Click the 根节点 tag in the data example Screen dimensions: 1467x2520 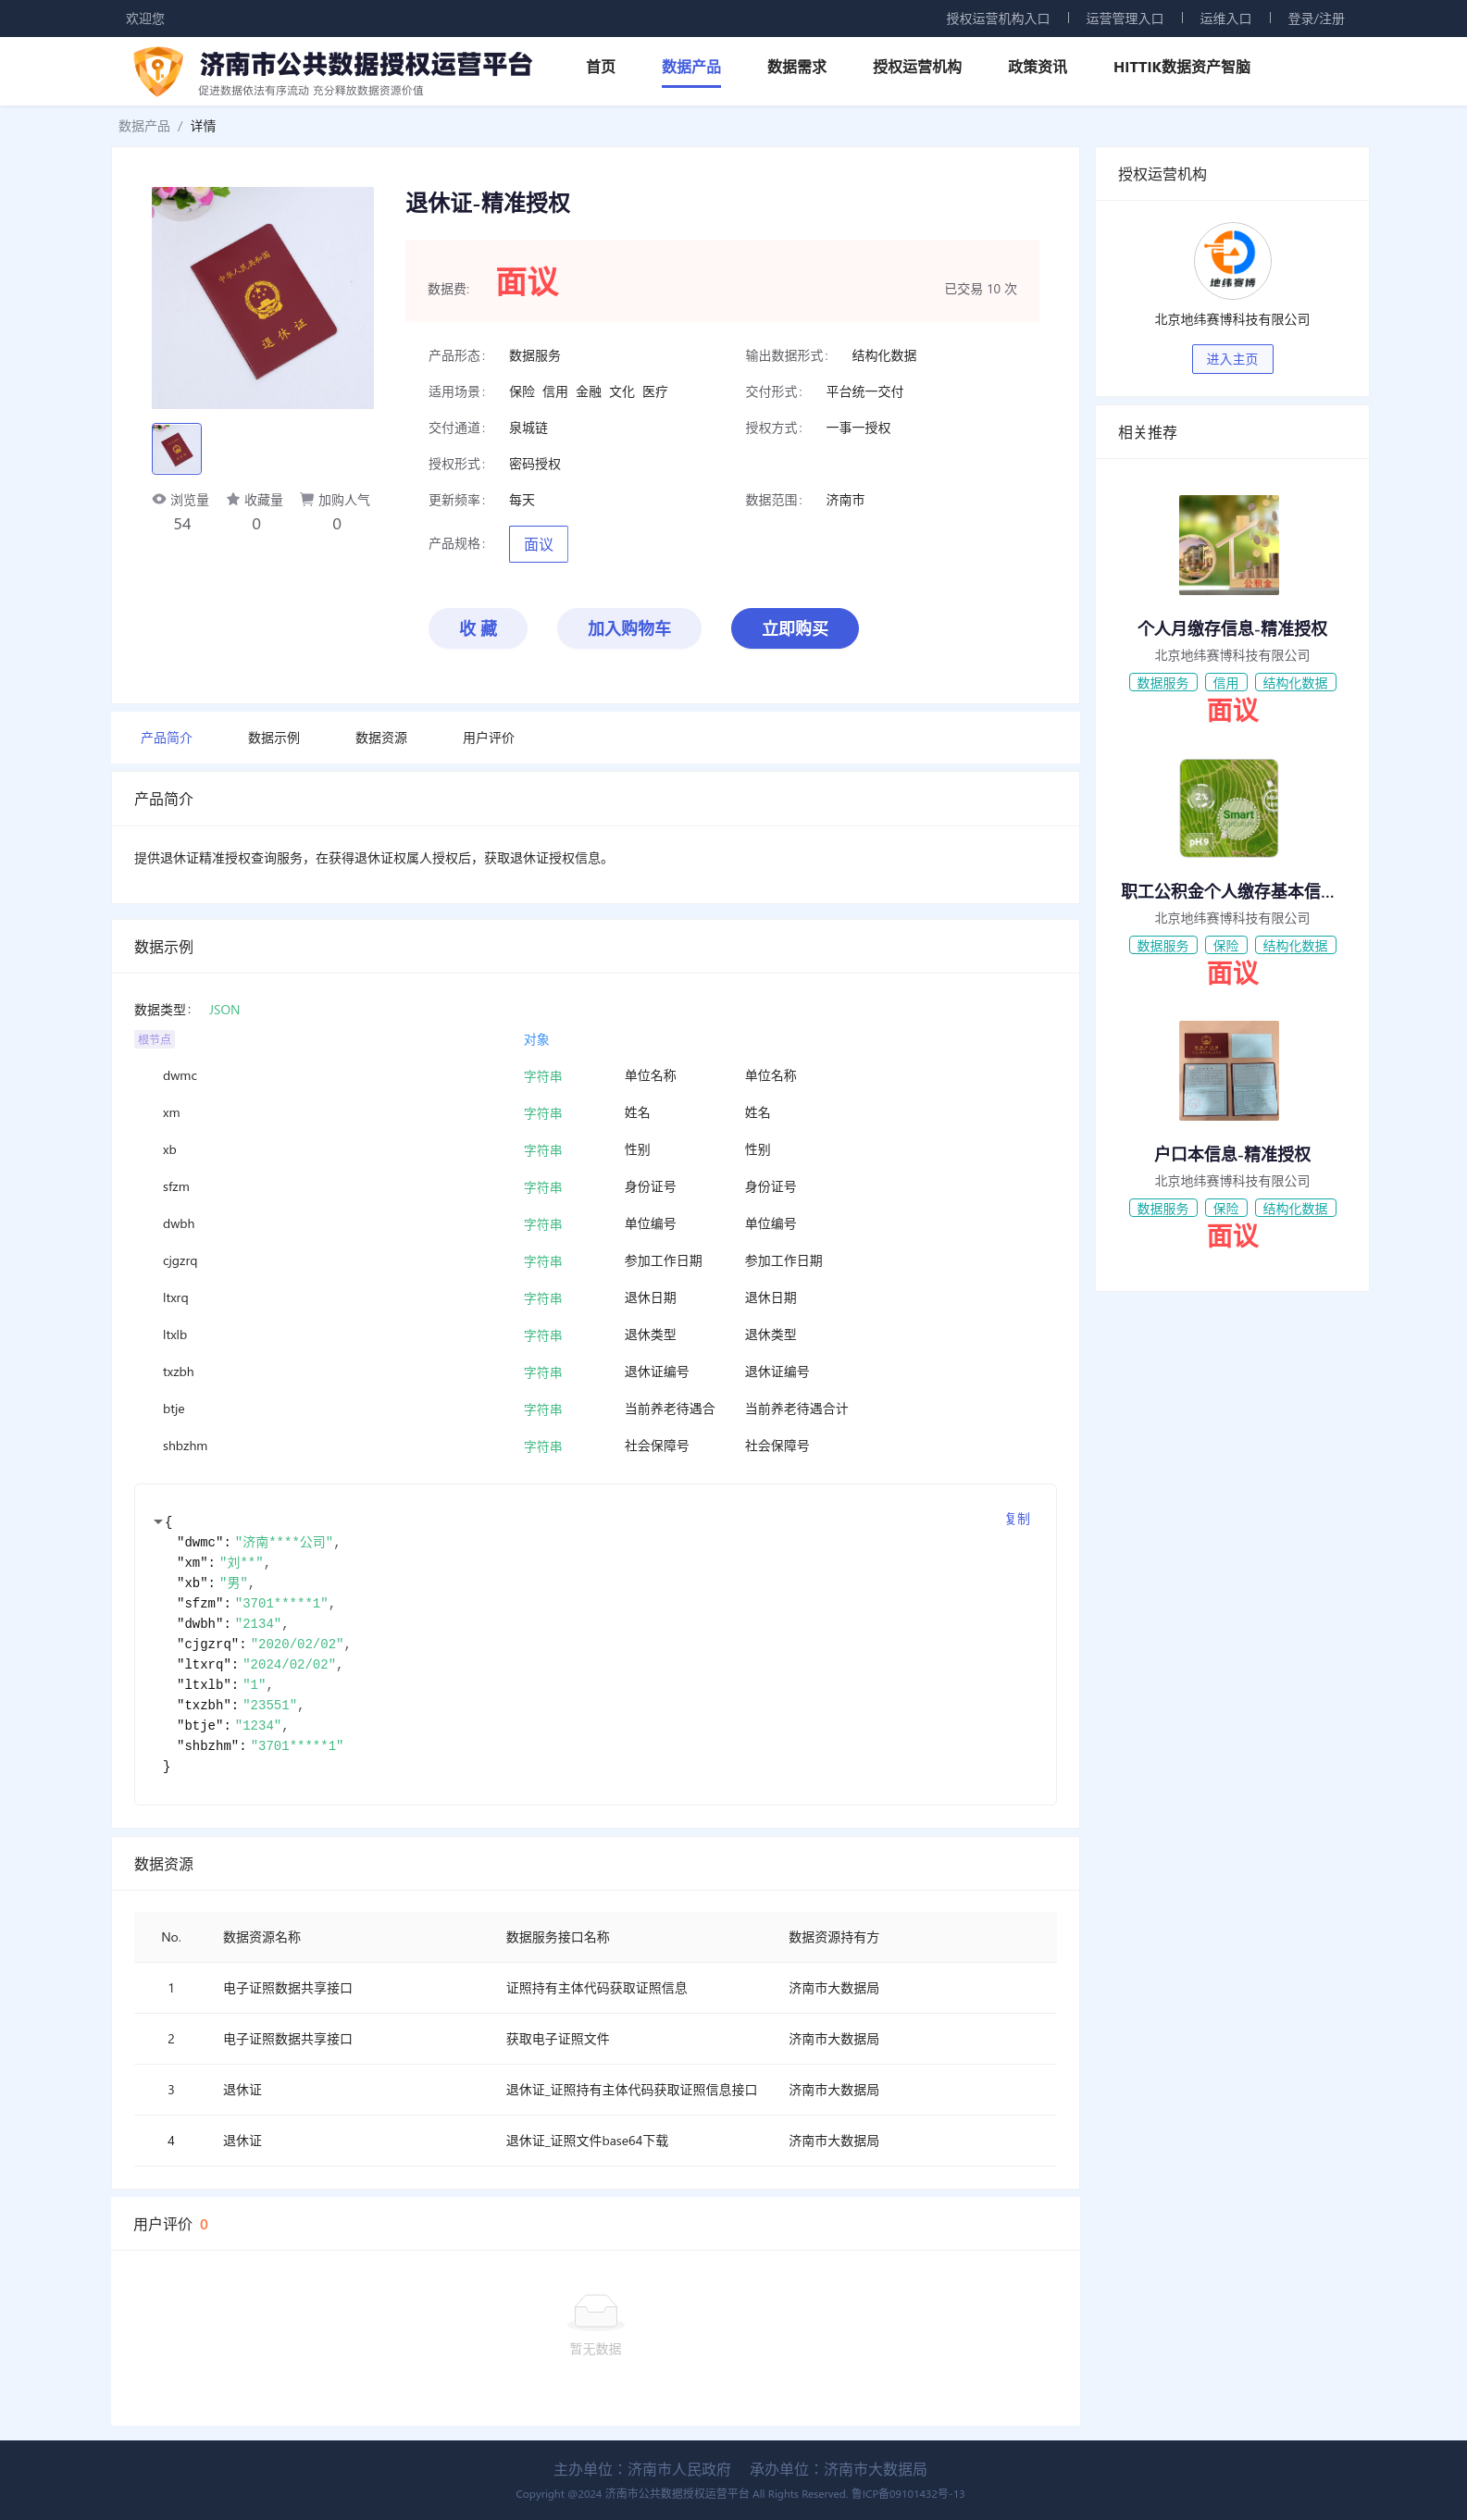(x=154, y=1040)
